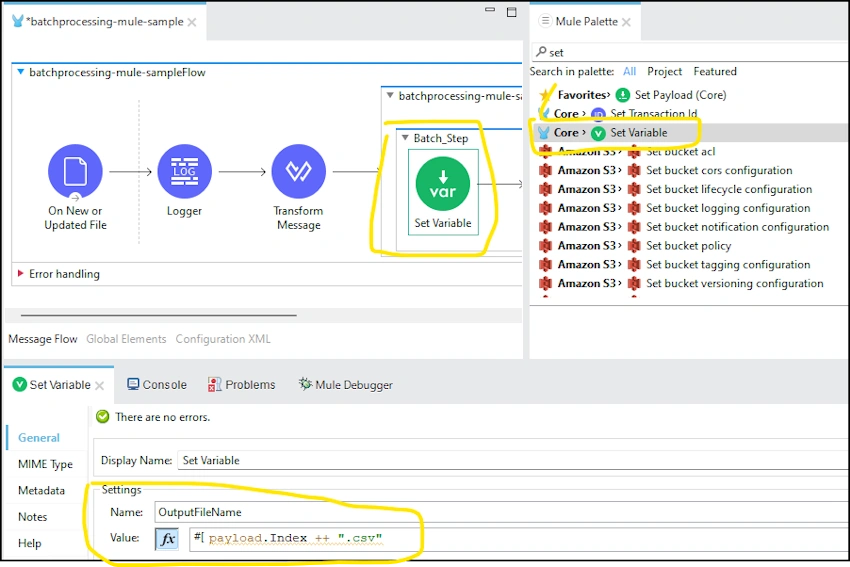Close the batchprocessing-mule-sample editor tab
The image size is (850, 567).
[192, 22]
